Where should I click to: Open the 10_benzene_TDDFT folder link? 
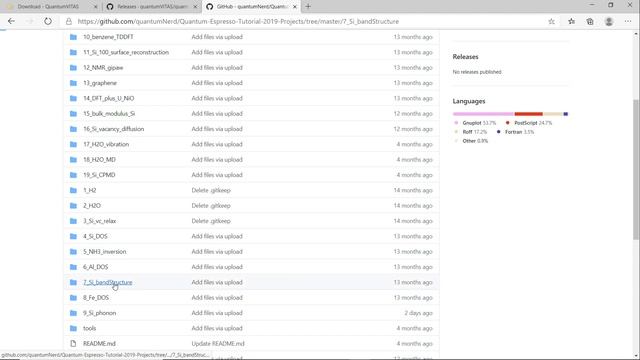coord(108,37)
